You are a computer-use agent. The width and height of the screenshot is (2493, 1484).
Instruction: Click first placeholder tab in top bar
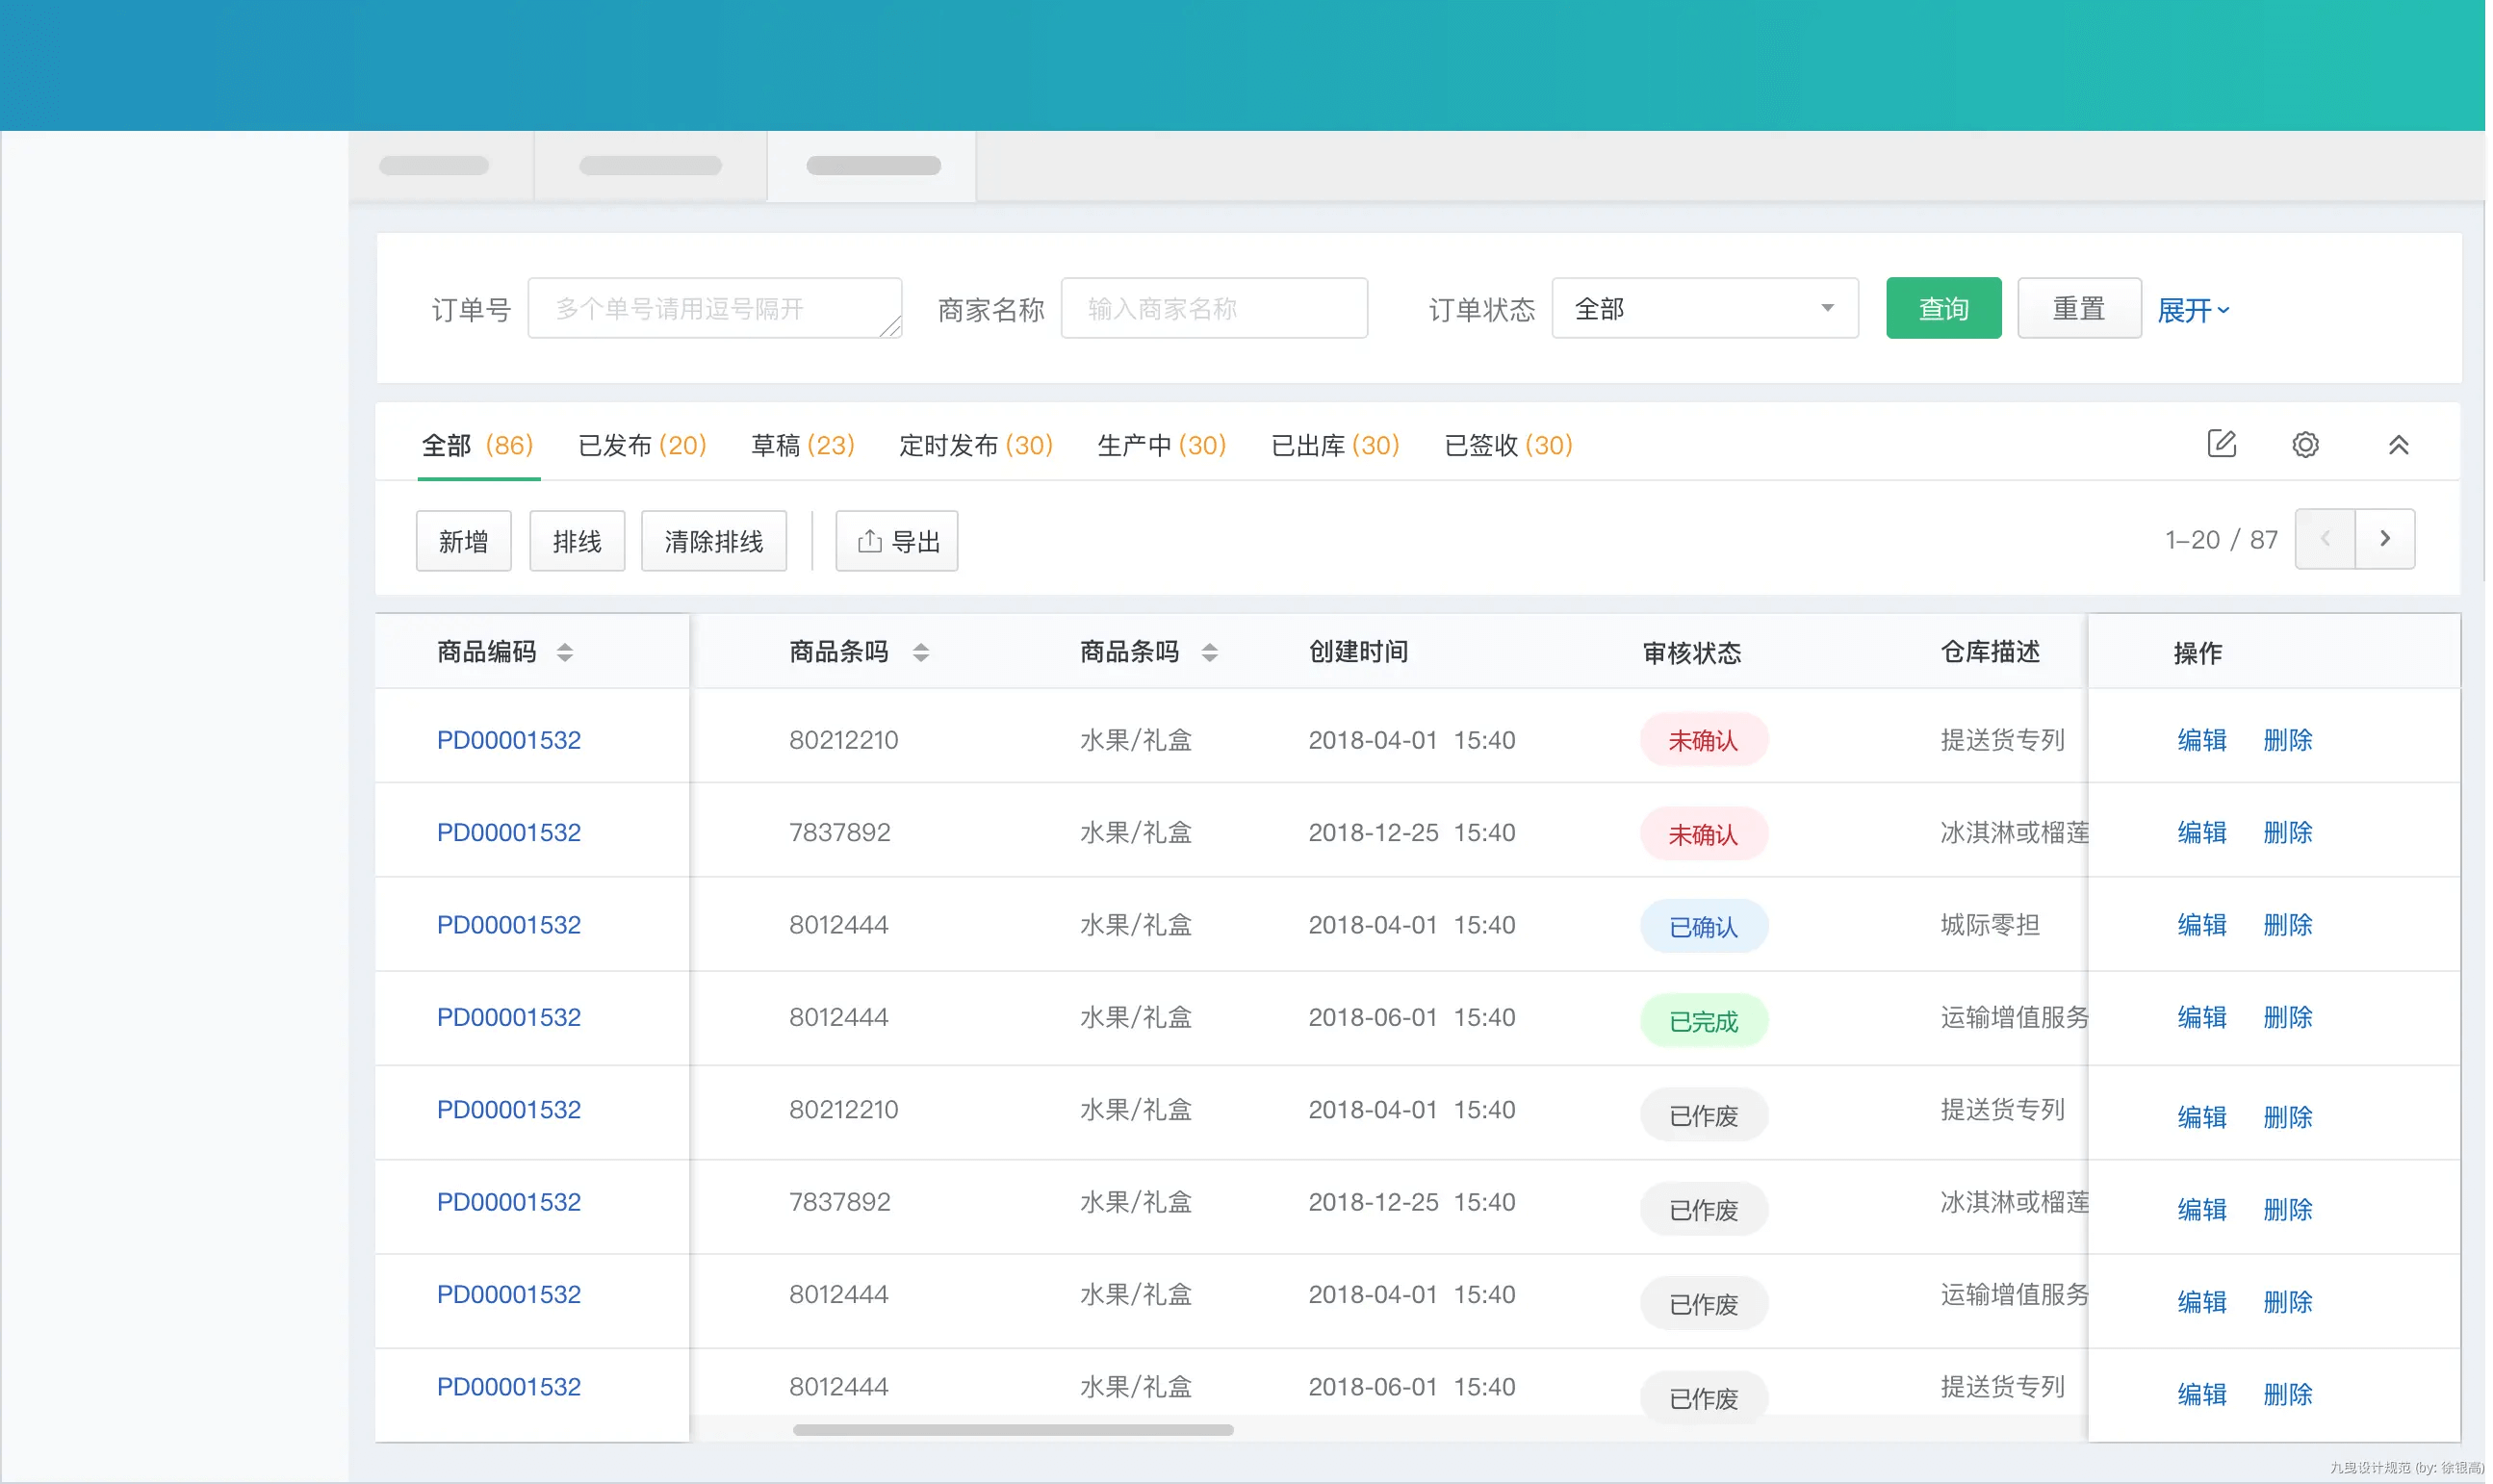tap(441, 166)
